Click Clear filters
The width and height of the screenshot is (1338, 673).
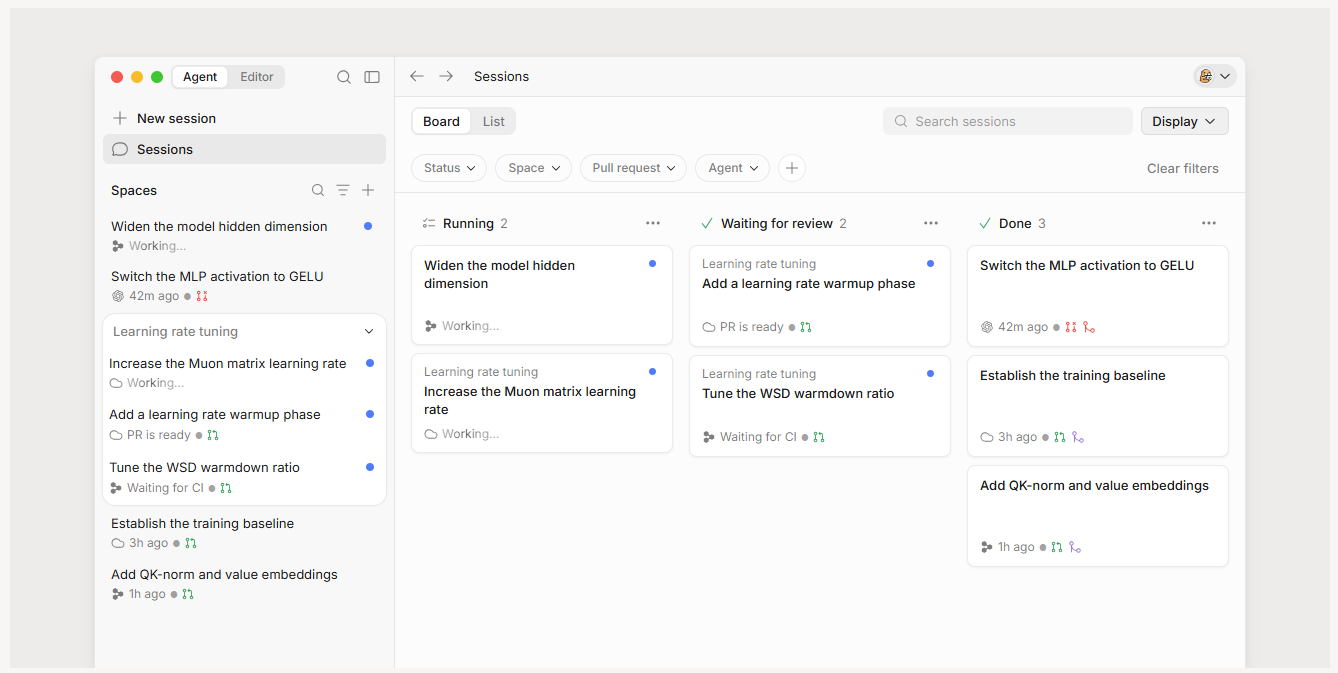[1183, 168]
